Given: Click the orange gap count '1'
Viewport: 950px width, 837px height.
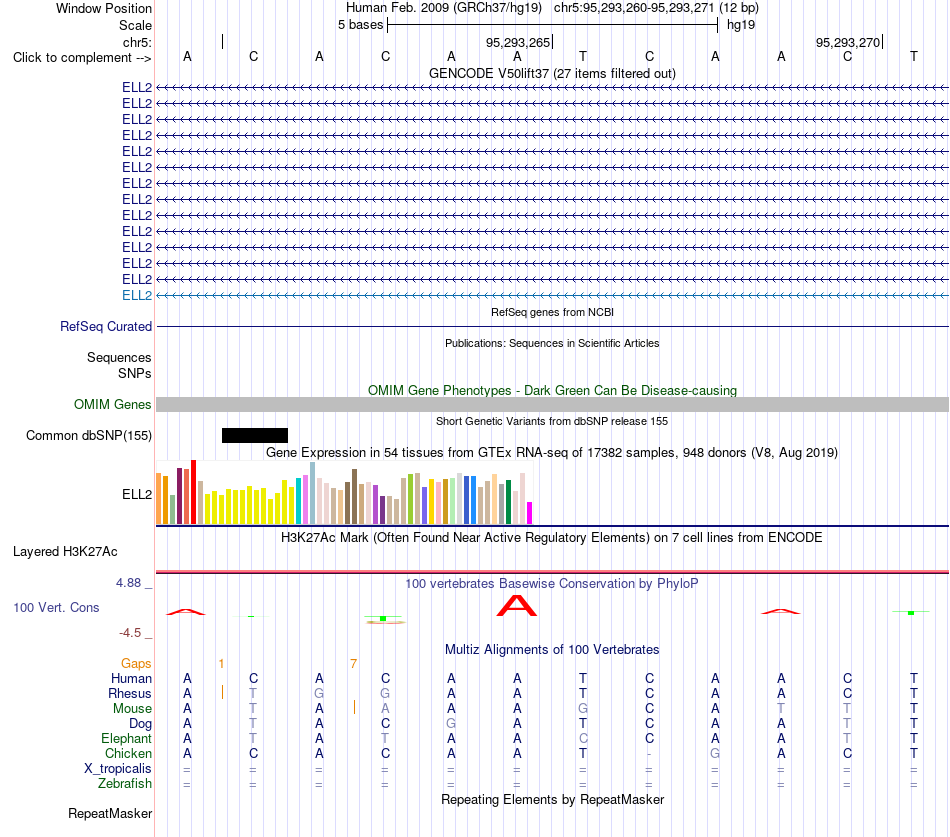Looking at the screenshot, I should 221,664.
